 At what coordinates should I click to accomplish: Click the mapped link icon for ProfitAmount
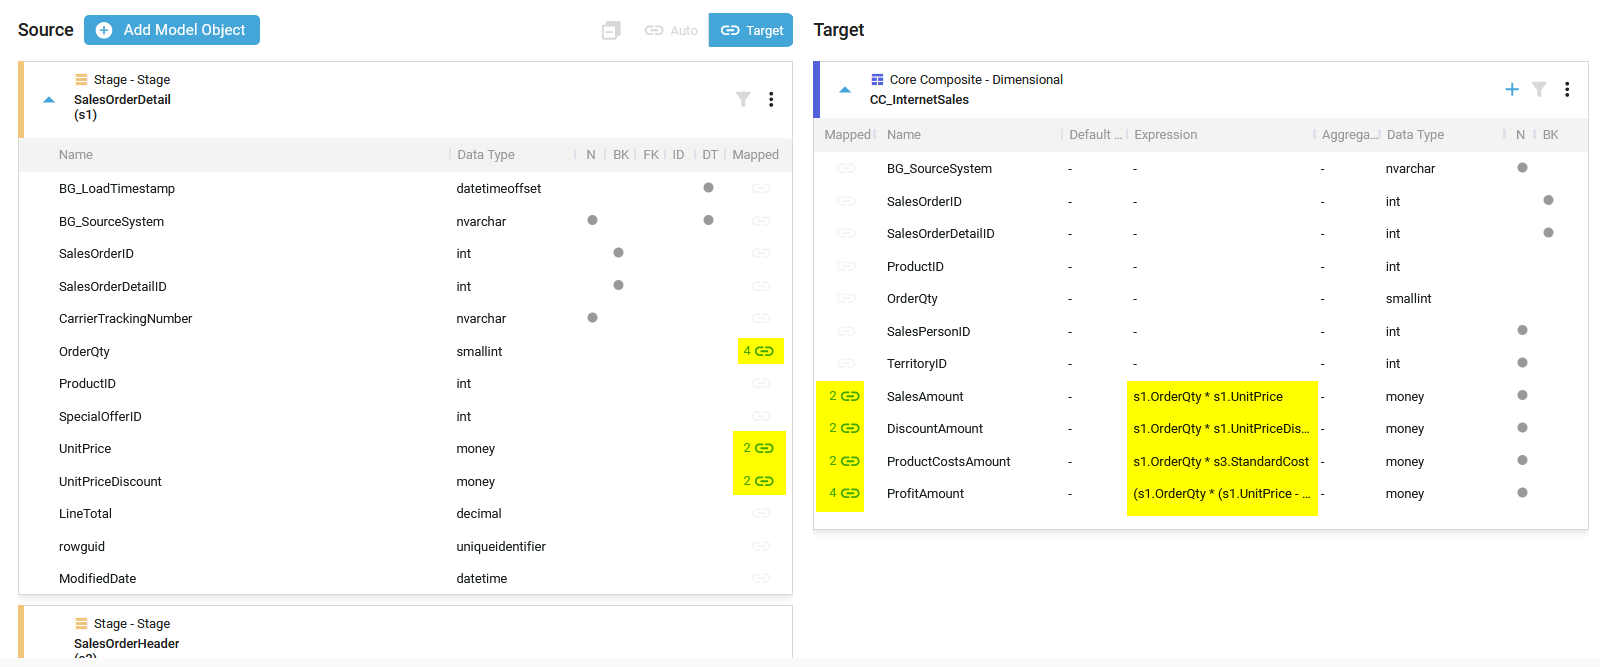tap(850, 493)
